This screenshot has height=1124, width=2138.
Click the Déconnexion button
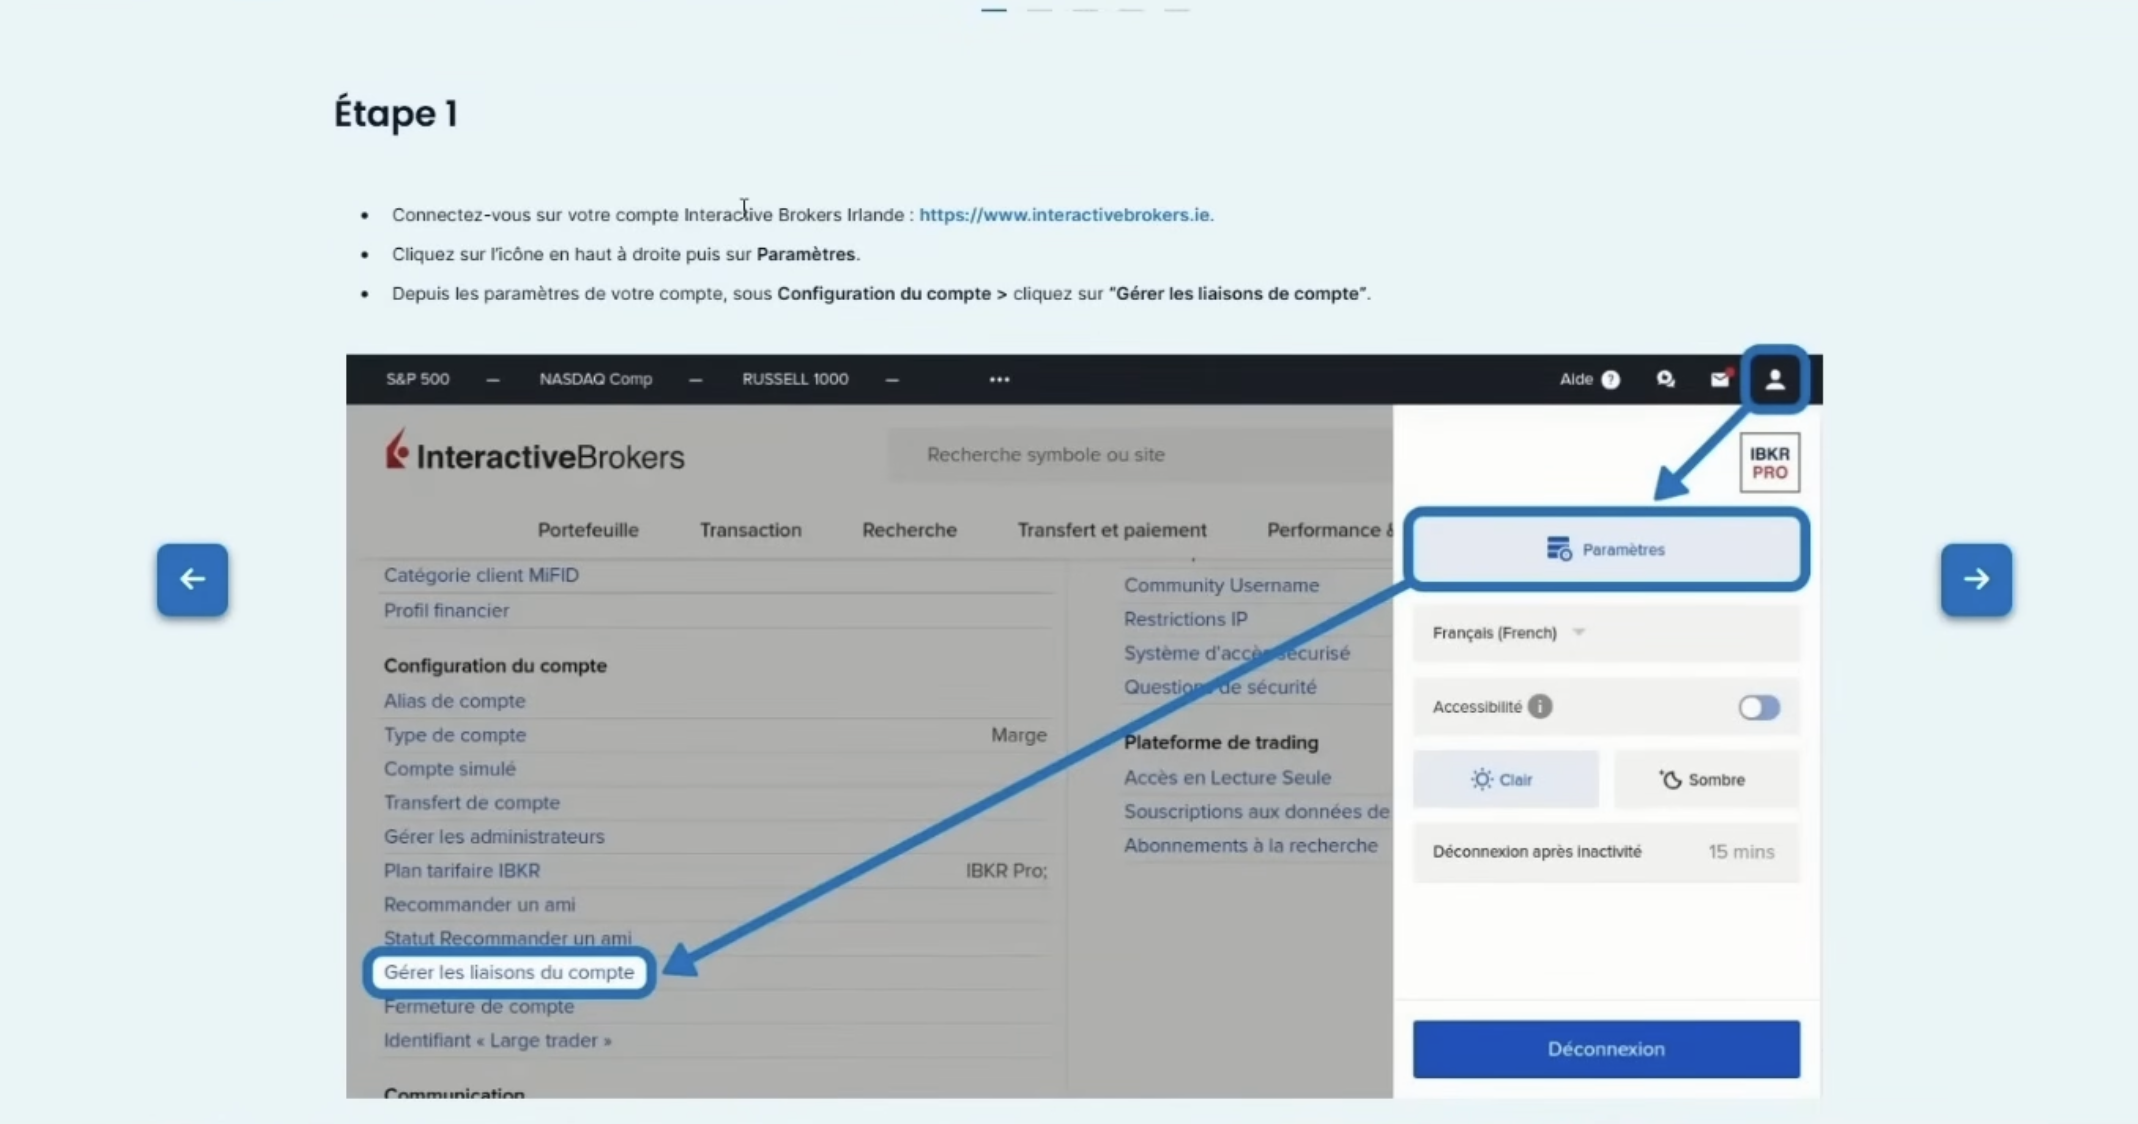point(1606,1049)
